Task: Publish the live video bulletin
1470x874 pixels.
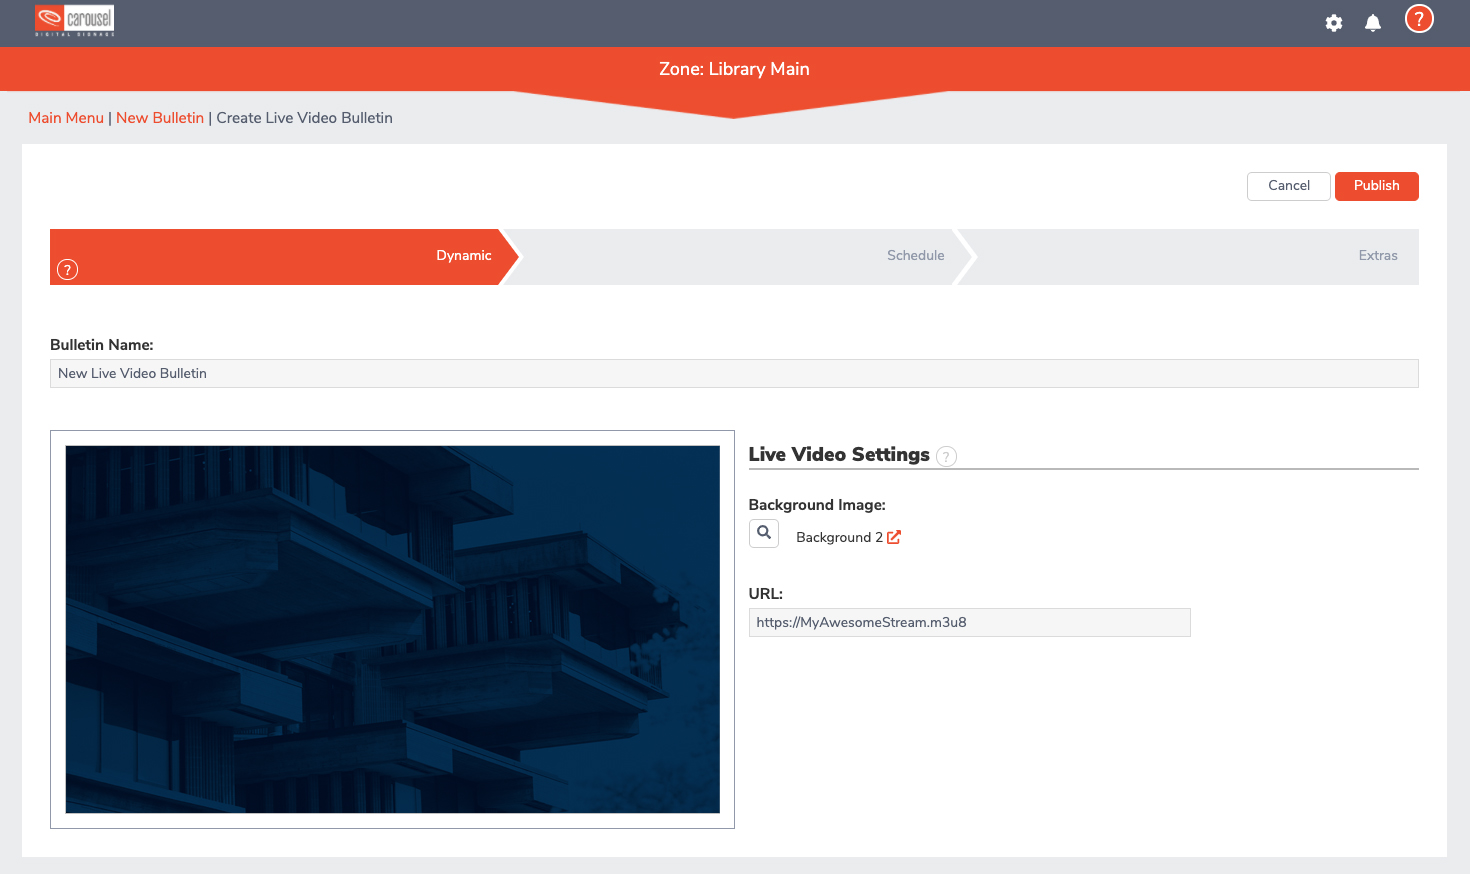Action: click(x=1376, y=186)
